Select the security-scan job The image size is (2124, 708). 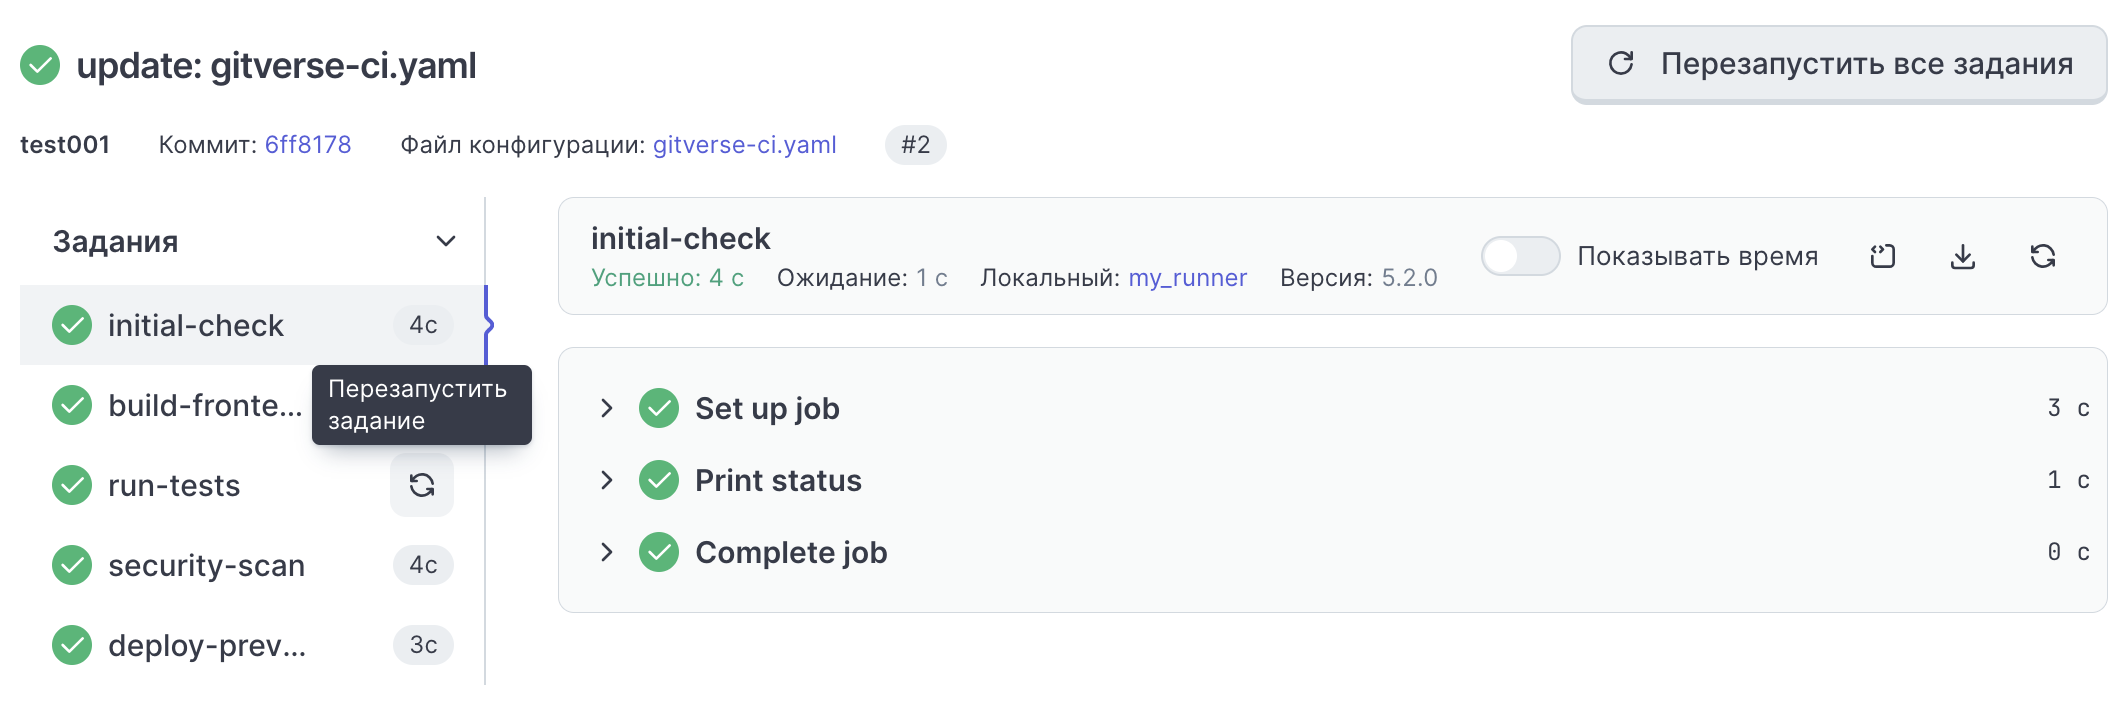point(206,565)
